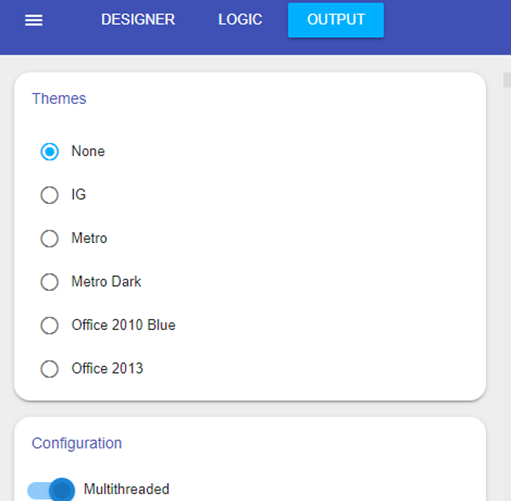The height and width of the screenshot is (501, 511).
Task: Click the Metro Dark label text
Action: [x=106, y=282]
